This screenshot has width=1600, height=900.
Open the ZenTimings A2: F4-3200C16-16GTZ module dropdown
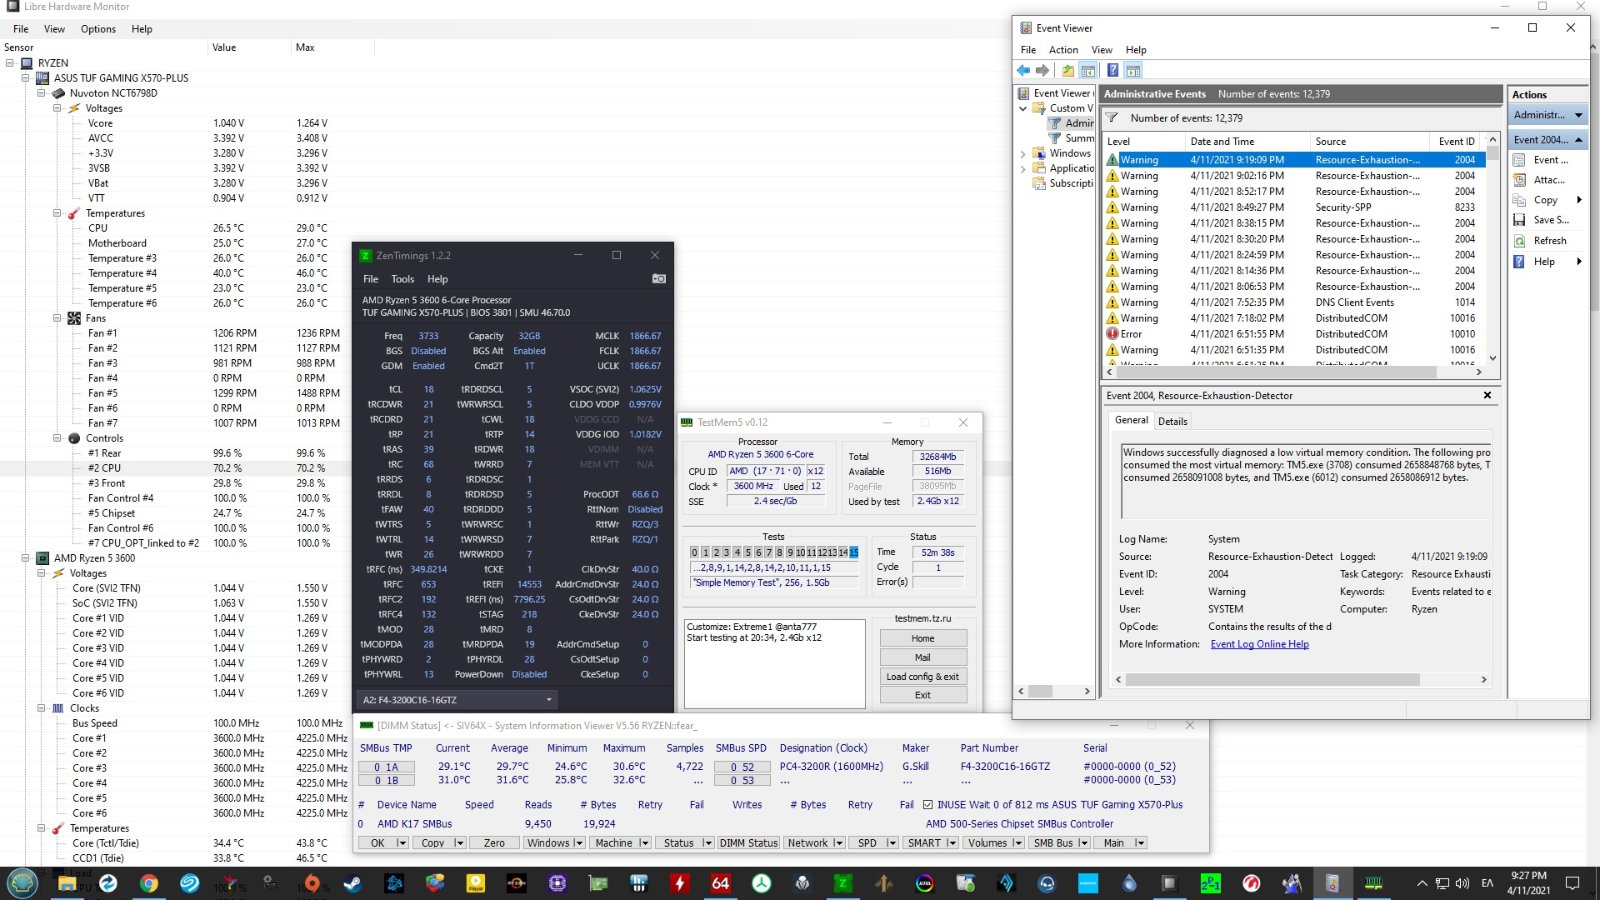[458, 700]
